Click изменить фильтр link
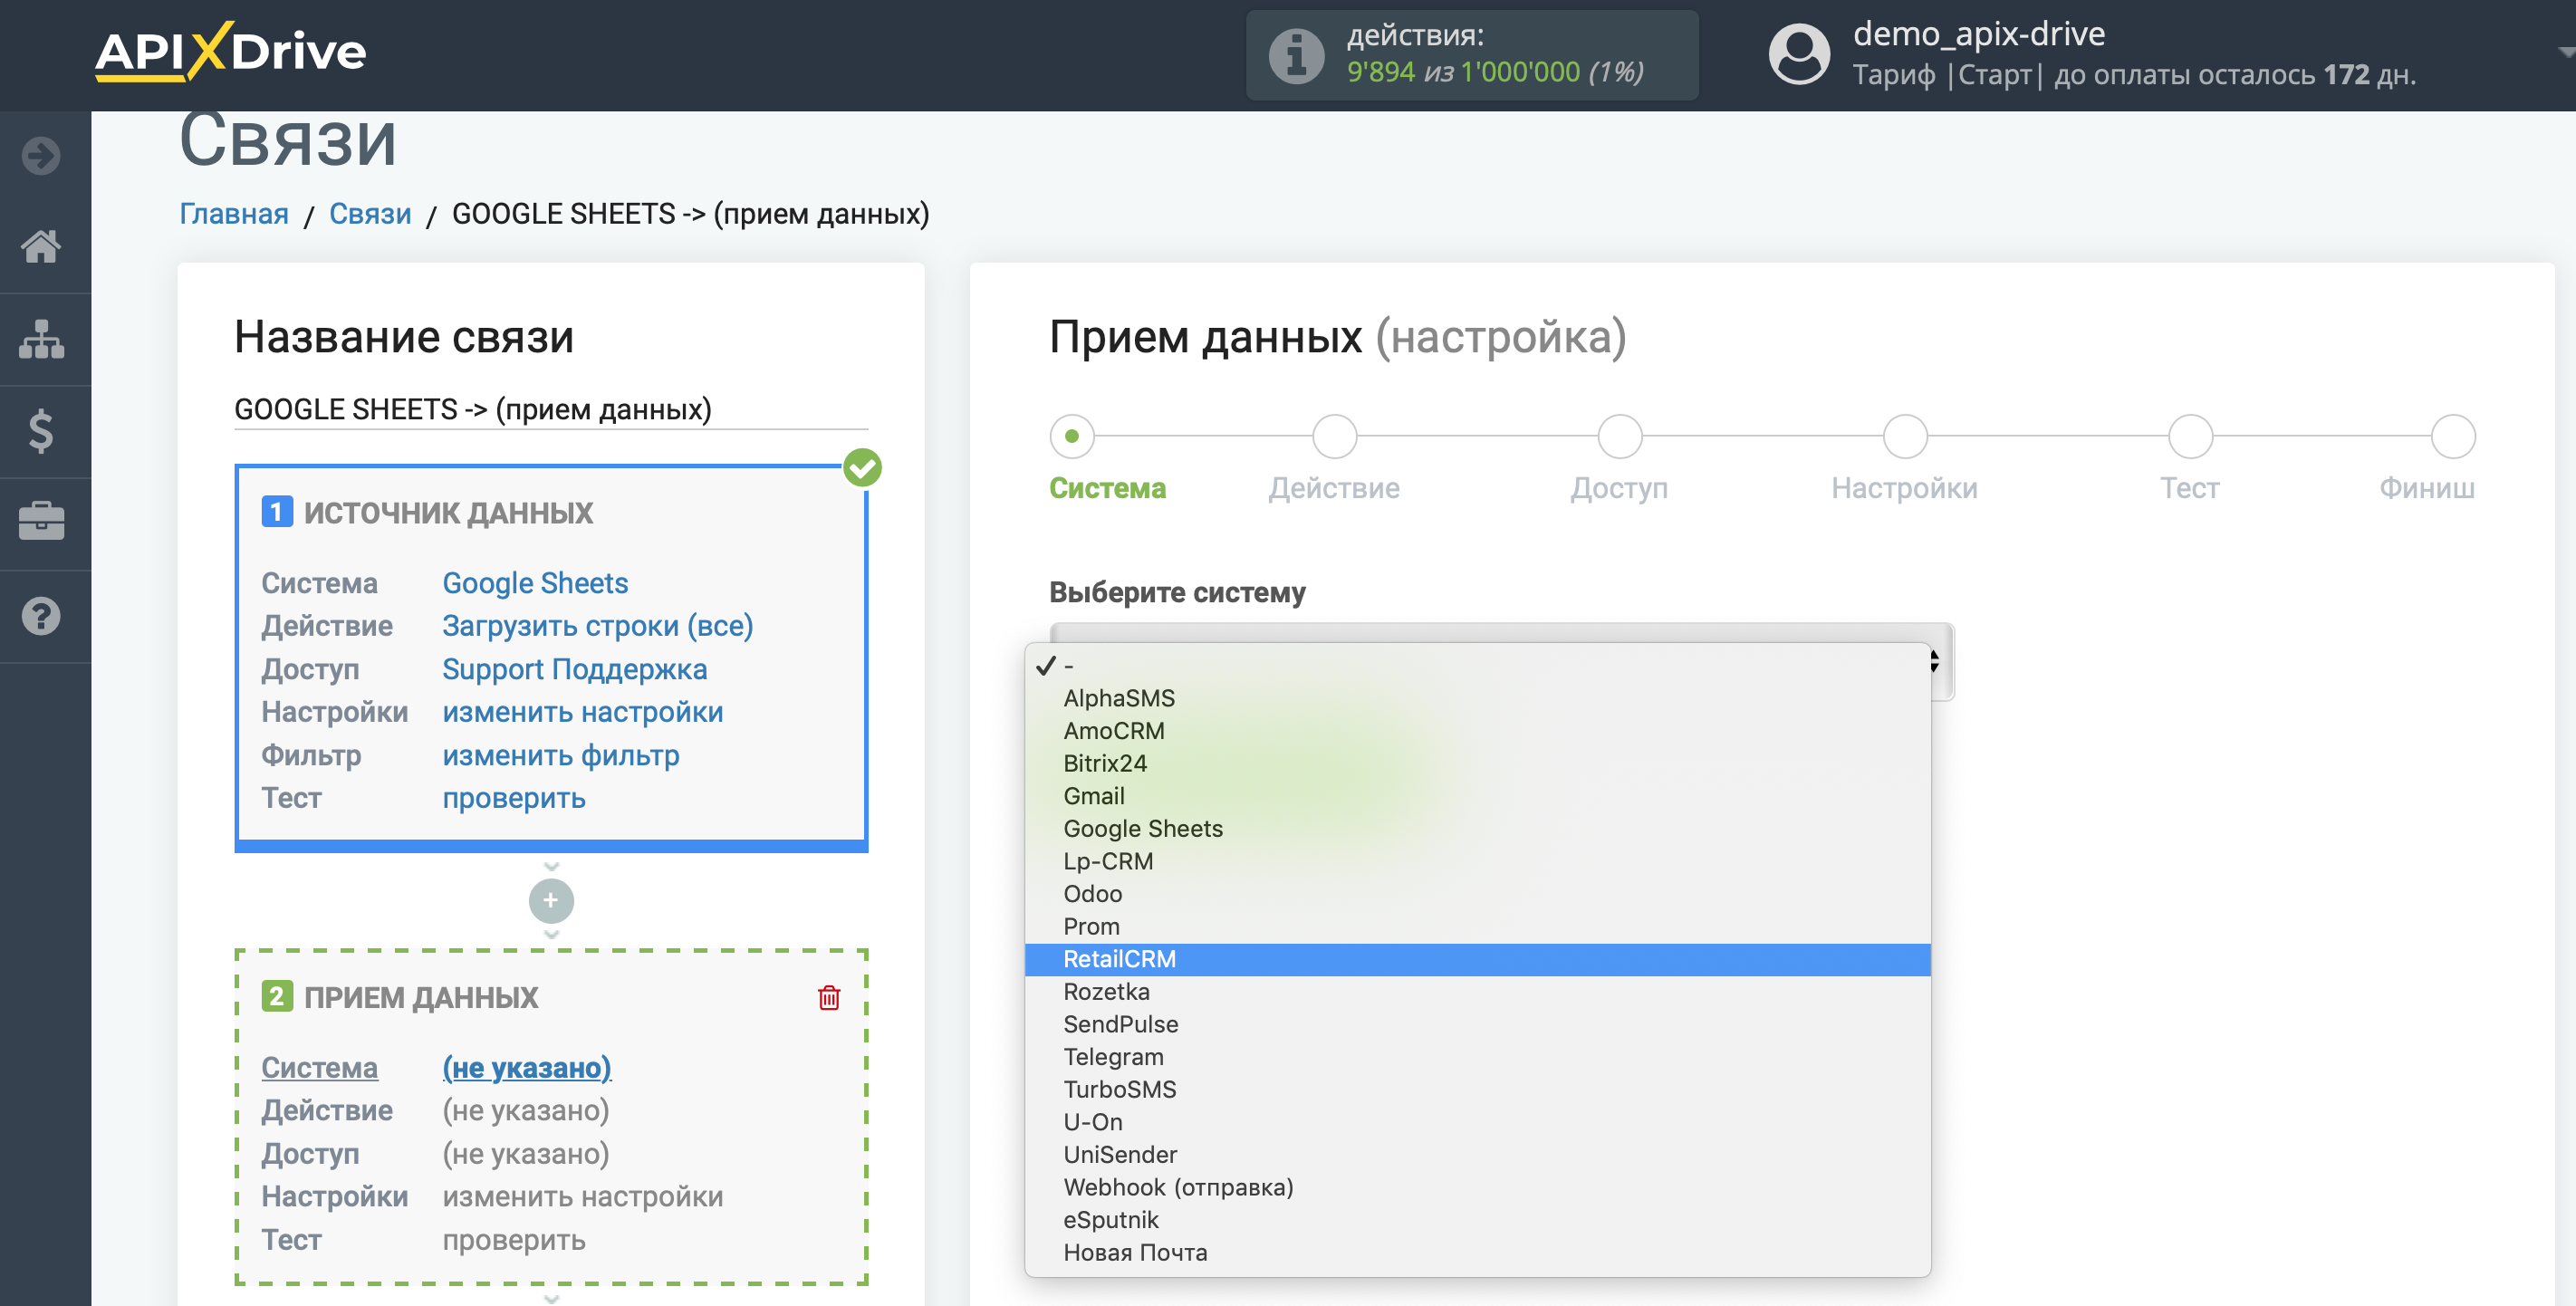The width and height of the screenshot is (2576, 1306). [561, 755]
